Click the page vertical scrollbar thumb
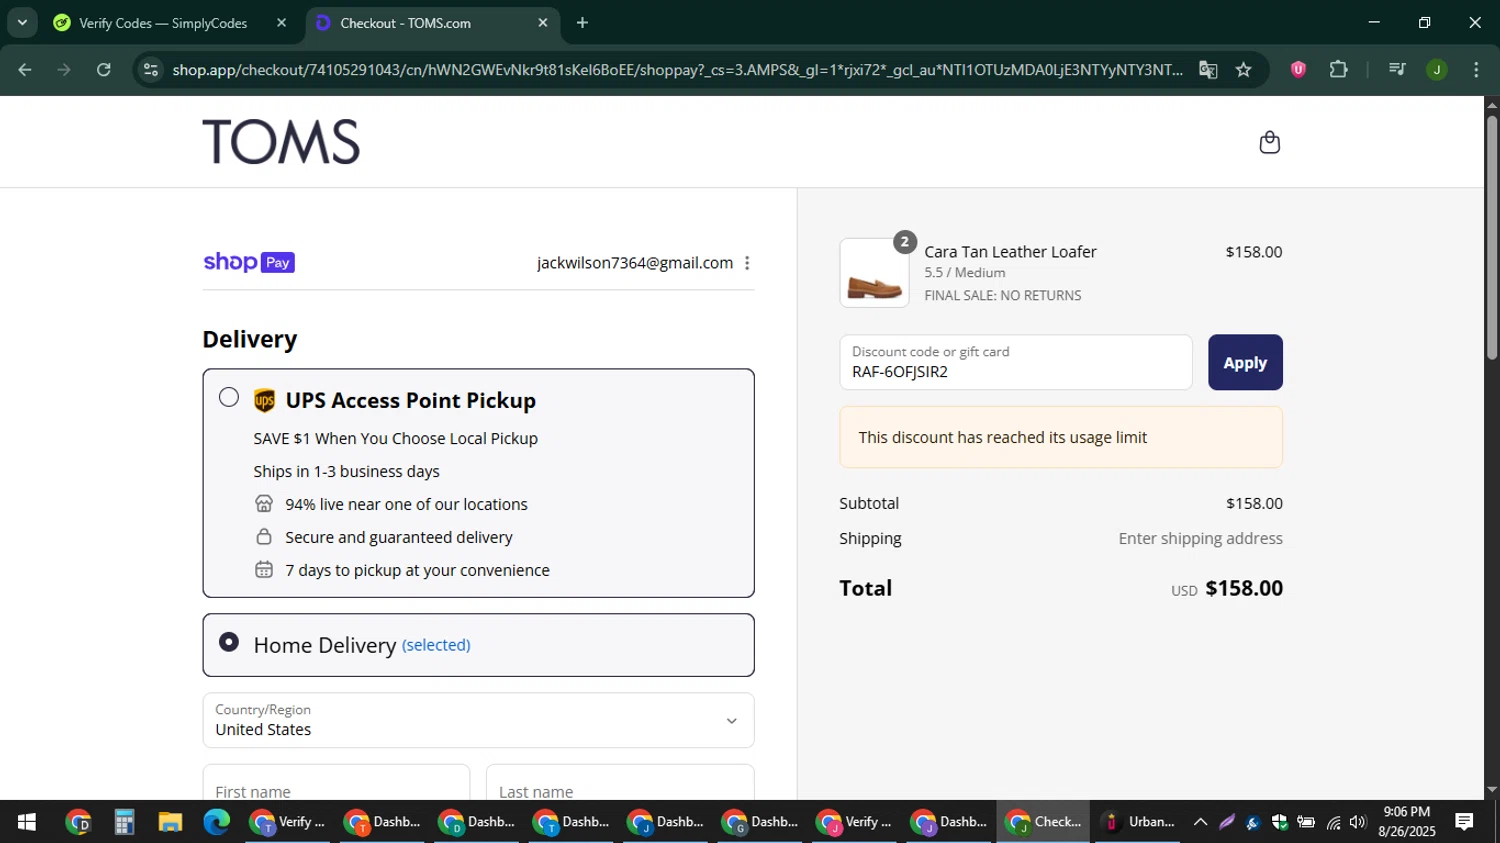Screen dimensions: 1500x843 tap(1492, 238)
